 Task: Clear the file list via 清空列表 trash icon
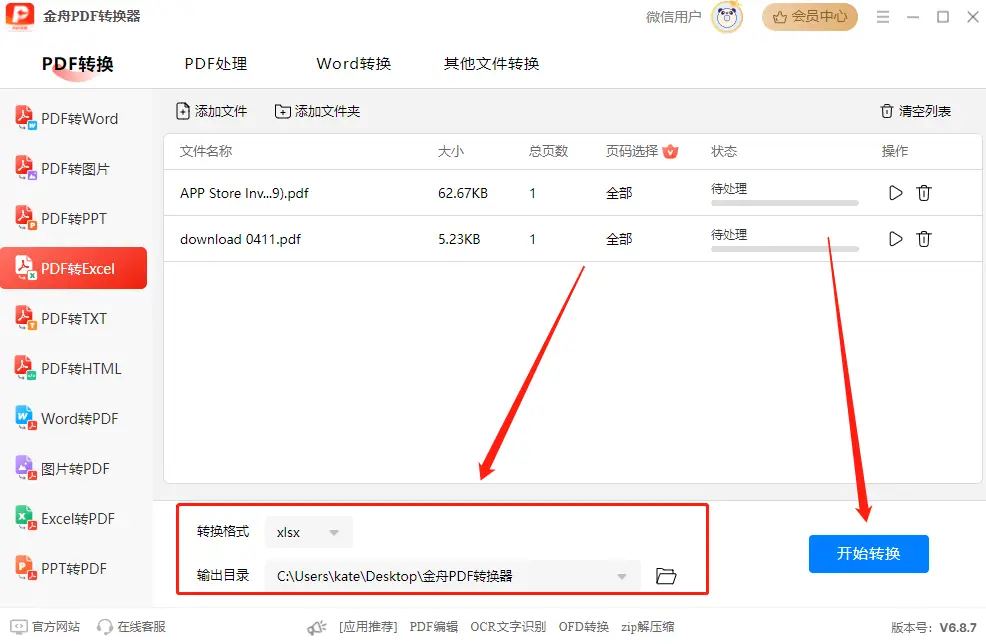(889, 111)
